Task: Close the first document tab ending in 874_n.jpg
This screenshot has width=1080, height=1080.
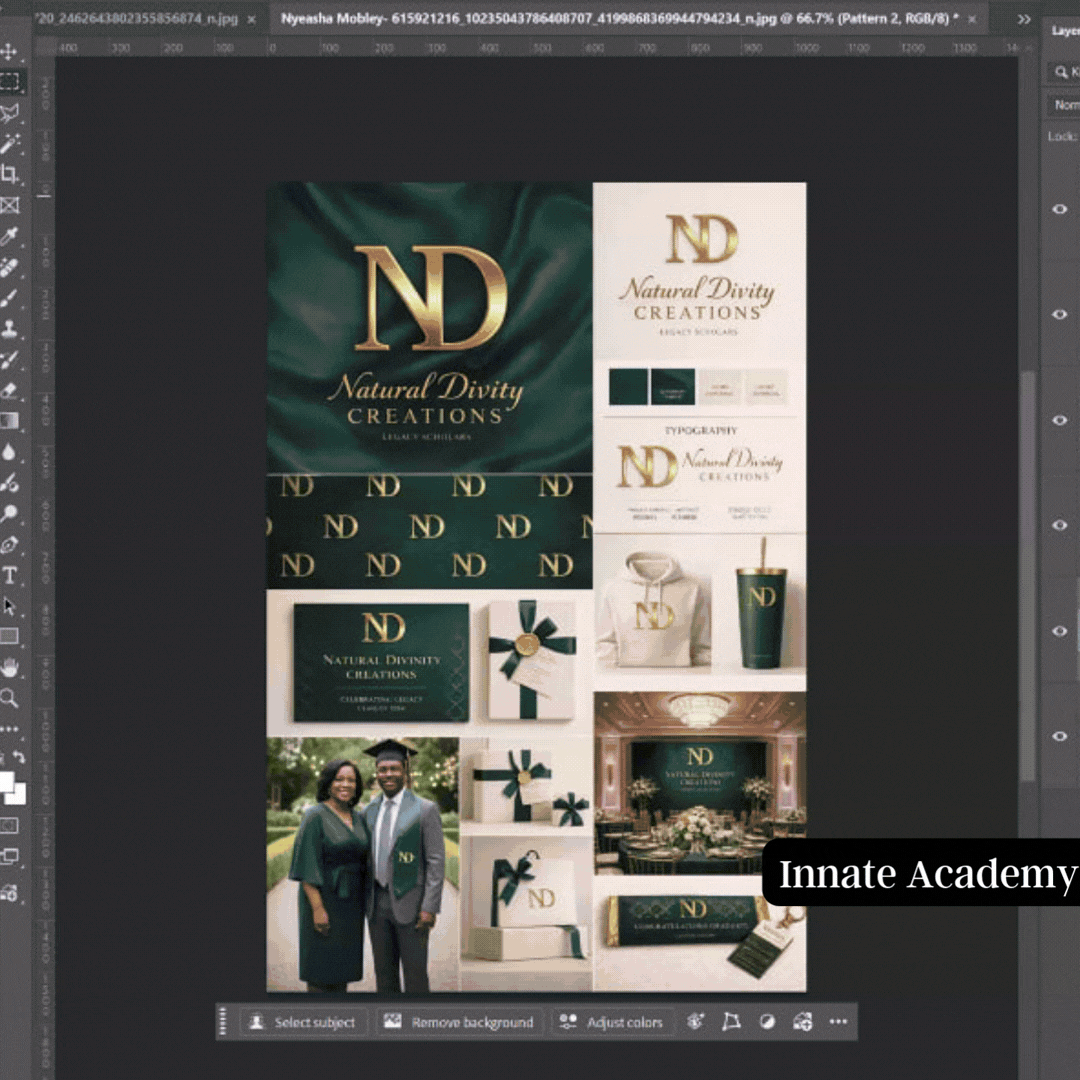Action: 251,19
